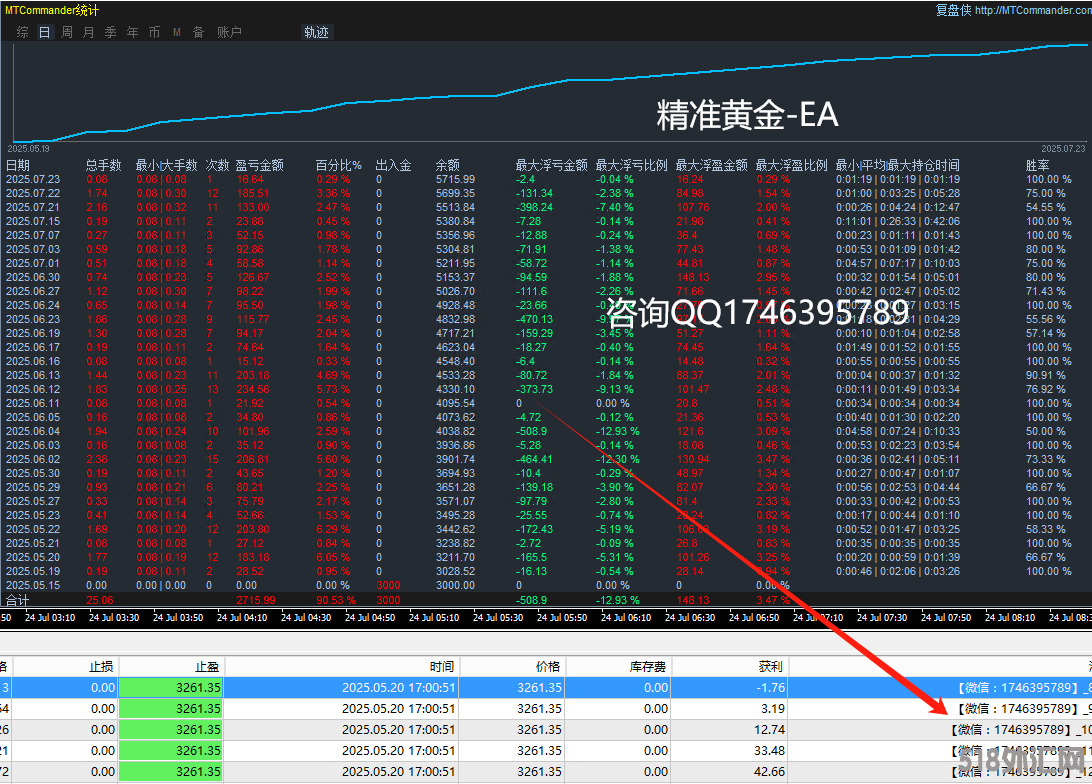Switch to the 账户 account tab
The width and height of the screenshot is (1092, 784).
click(x=229, y=32)
